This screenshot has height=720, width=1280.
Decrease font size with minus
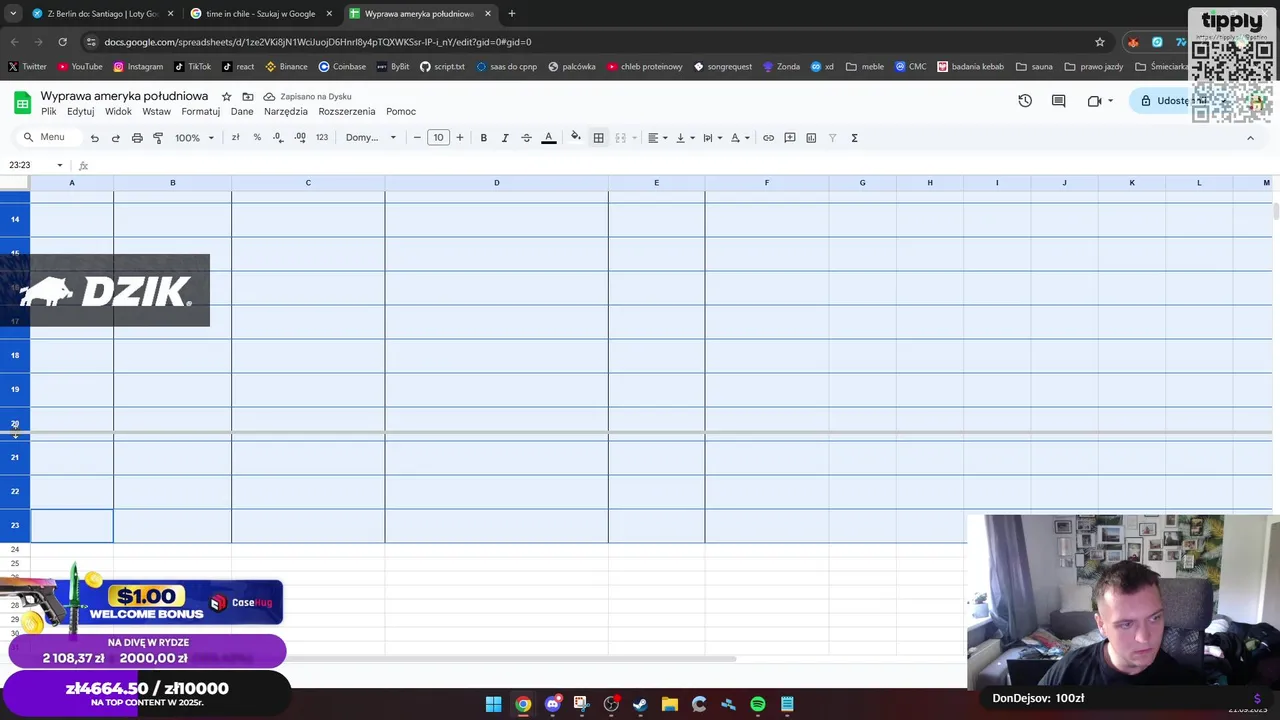pyautogui.click(x=417, y=138)
